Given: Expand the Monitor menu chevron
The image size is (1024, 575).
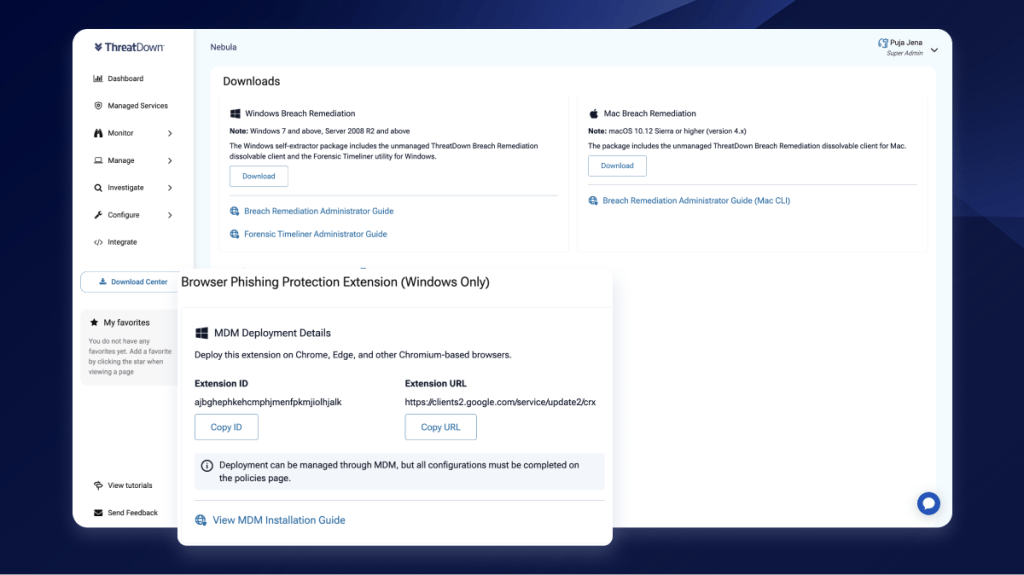Looking at the screenshot, I should [x=170, y=133].
